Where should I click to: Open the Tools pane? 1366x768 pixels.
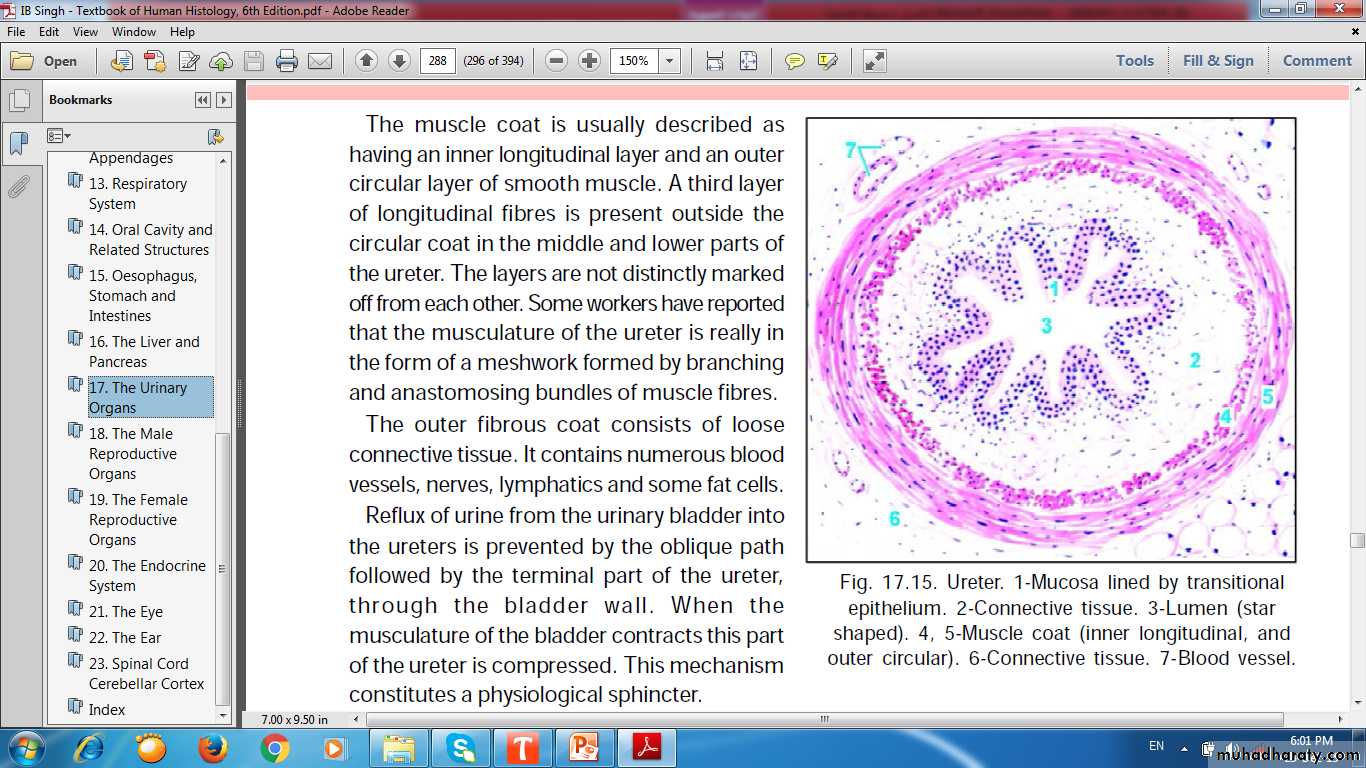(1135, 61)
